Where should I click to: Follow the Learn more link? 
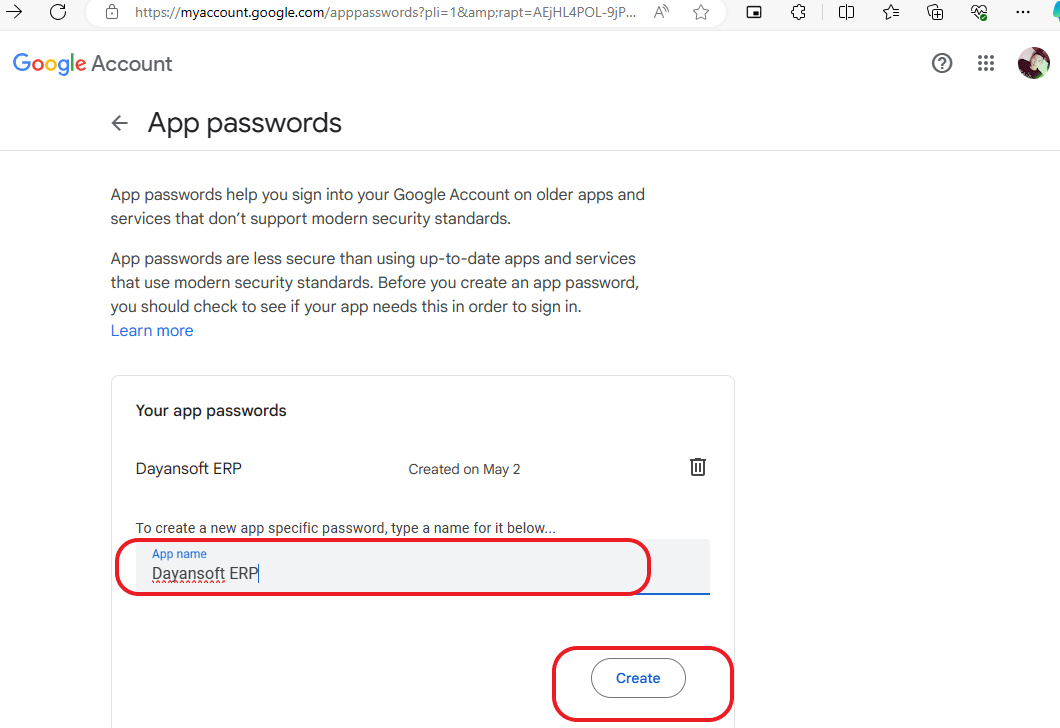pyautogui.click(x=152, y=331)
